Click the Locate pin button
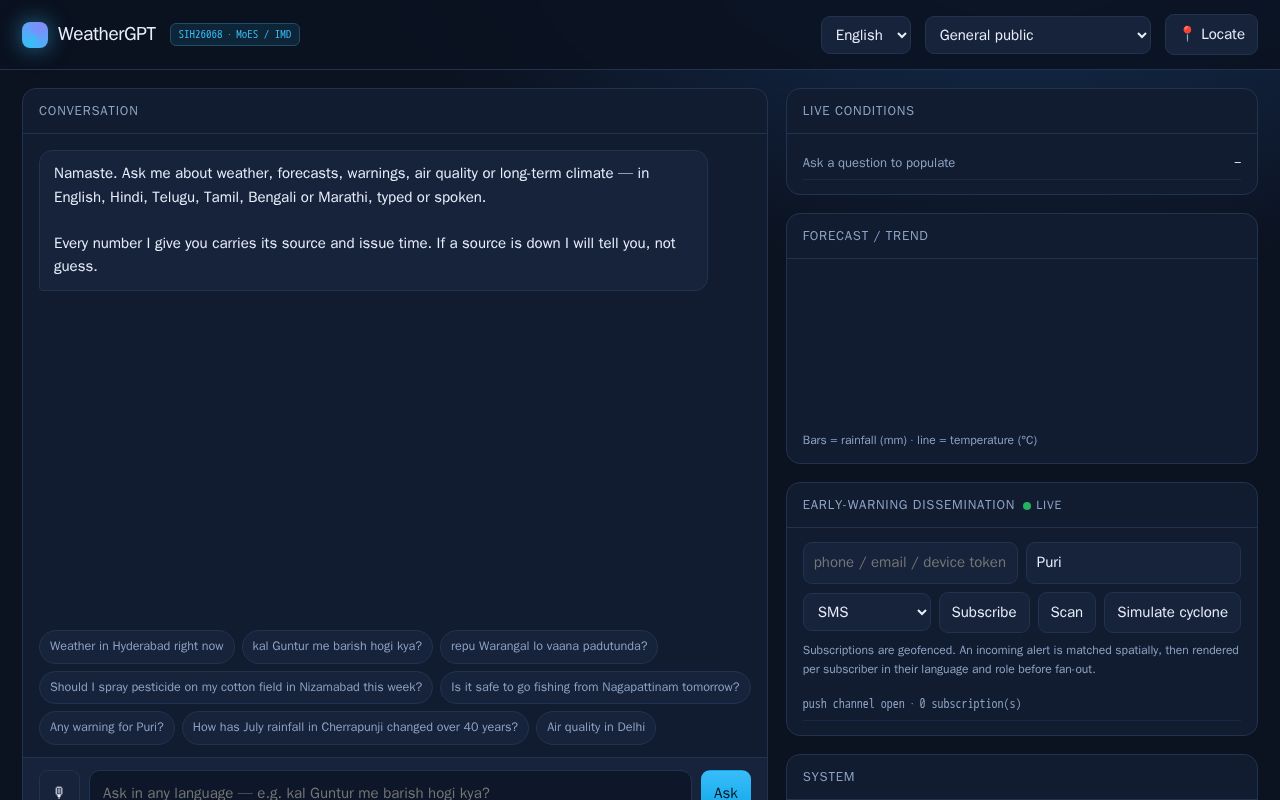1280x800 pixels. click(x=1211, y=35)
